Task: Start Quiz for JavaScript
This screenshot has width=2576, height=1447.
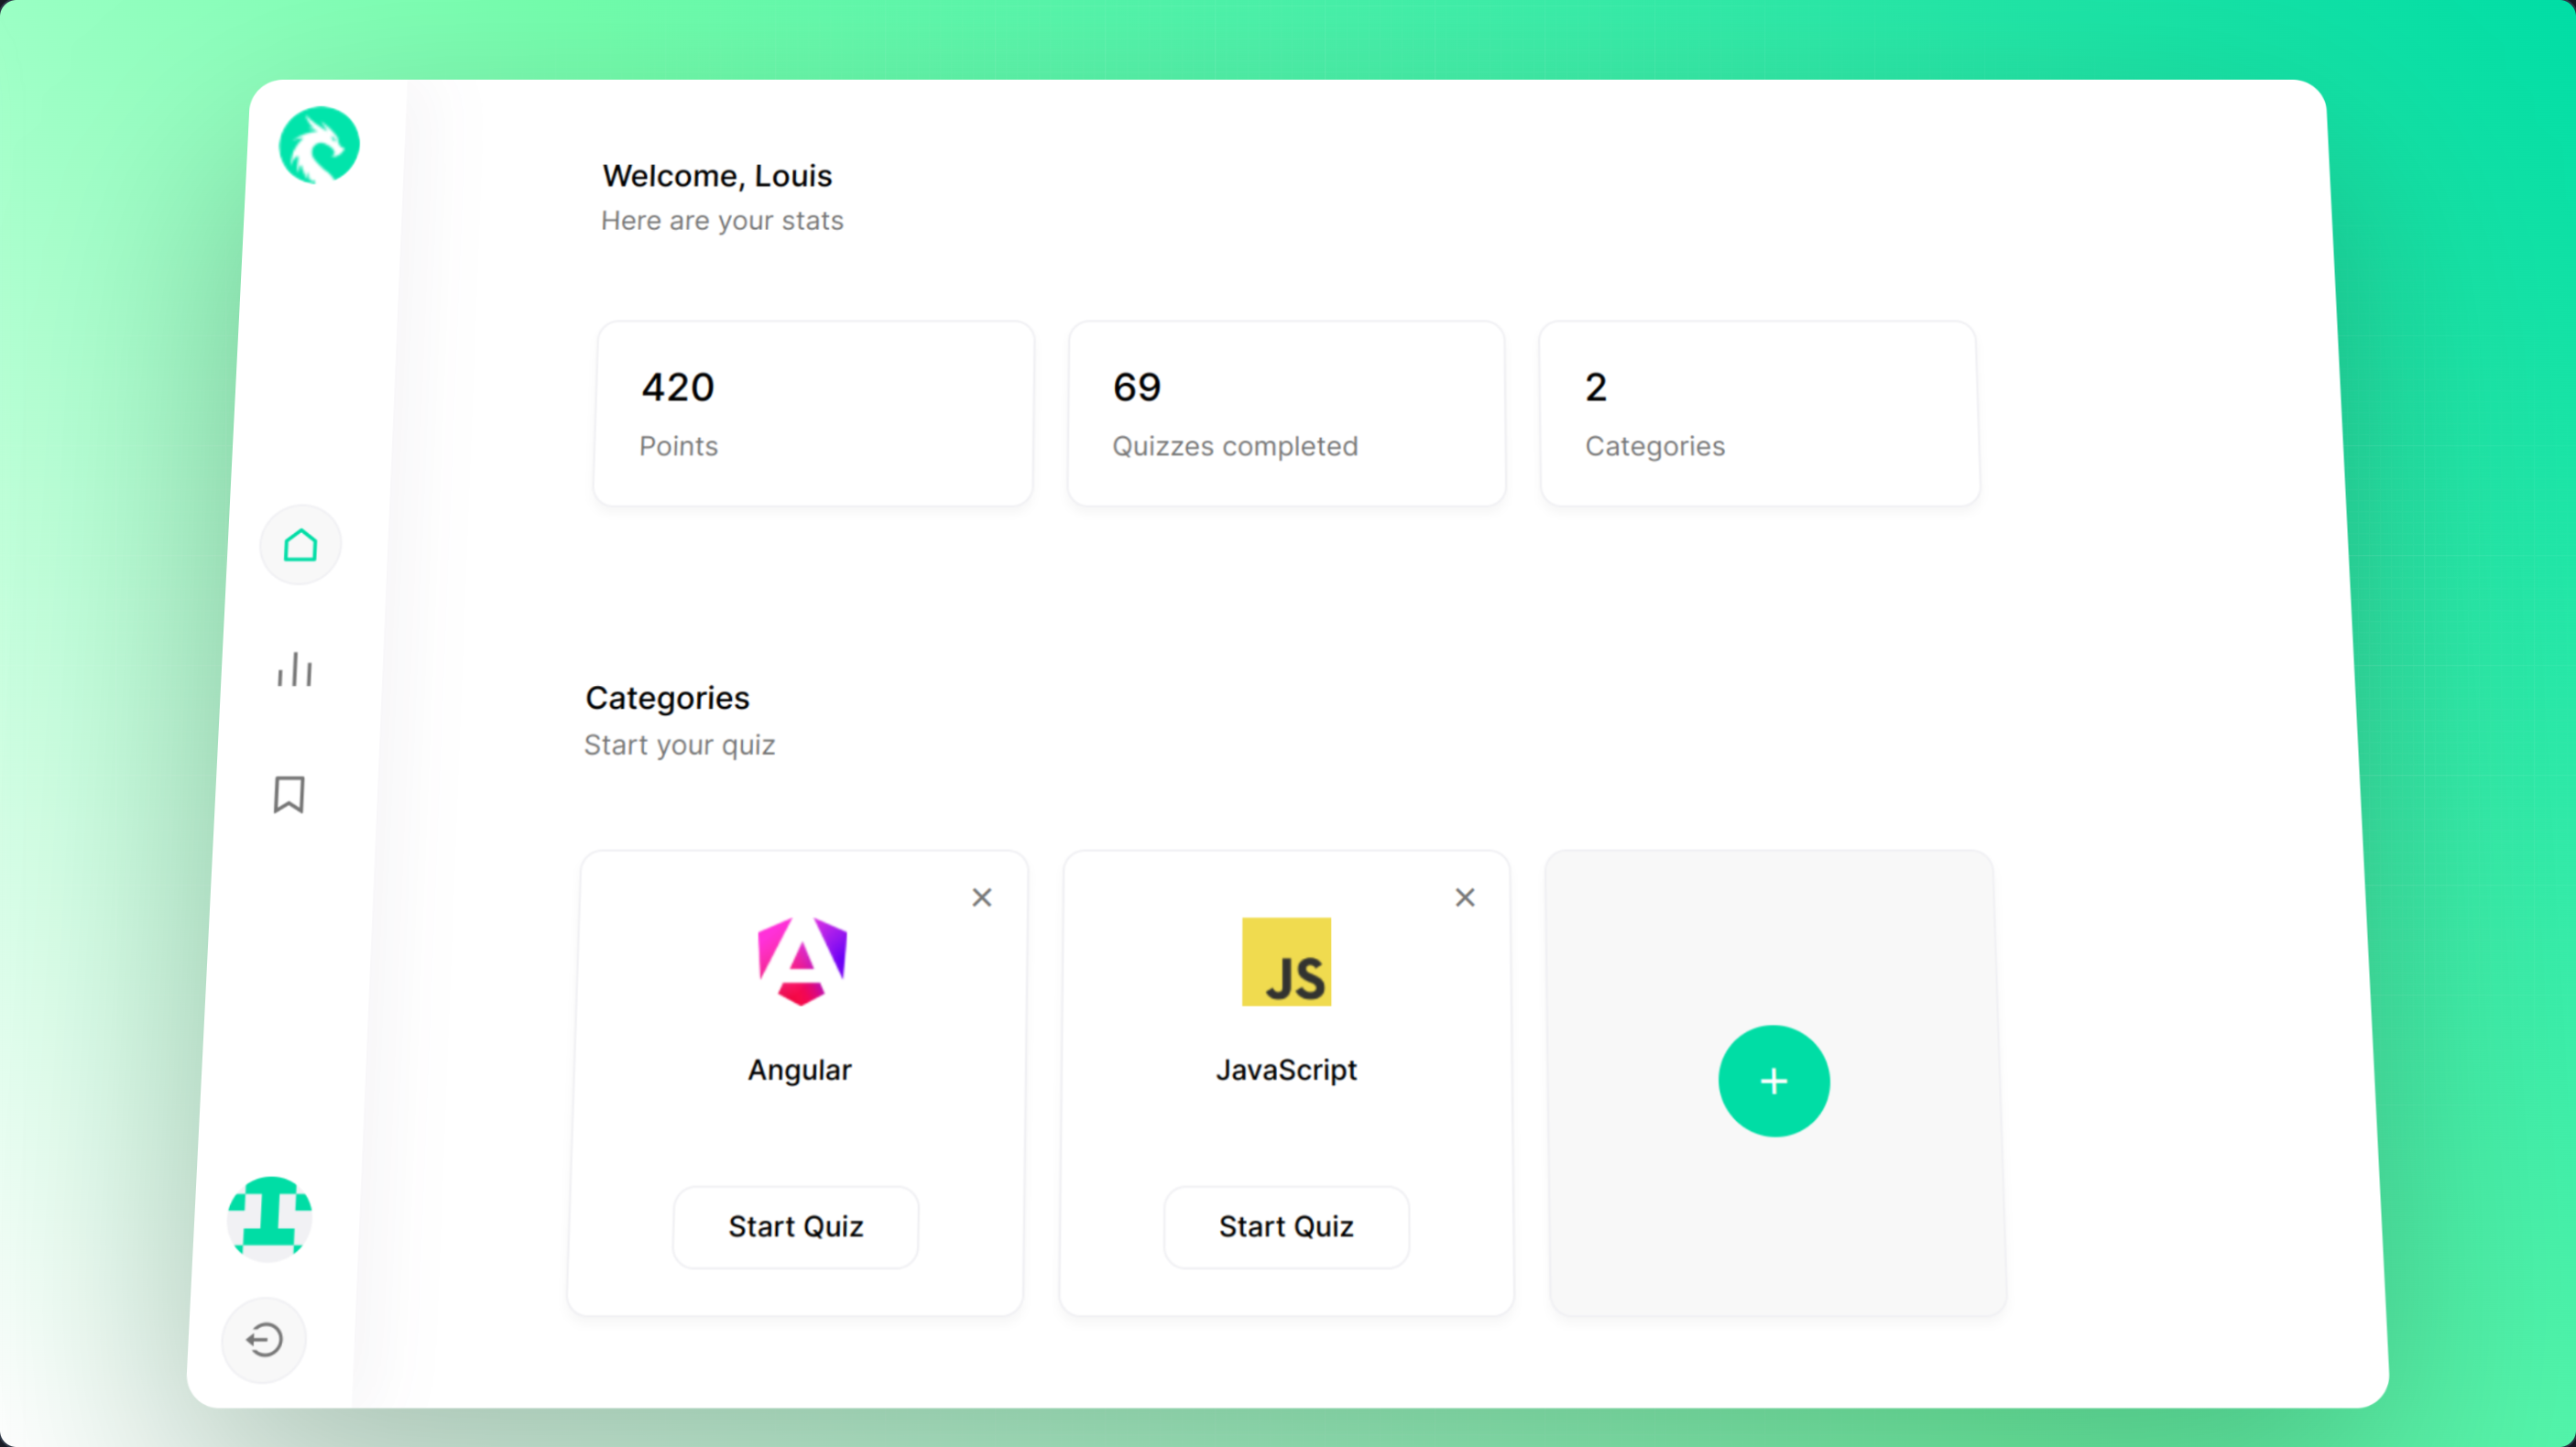Action: [1286, 1226]
